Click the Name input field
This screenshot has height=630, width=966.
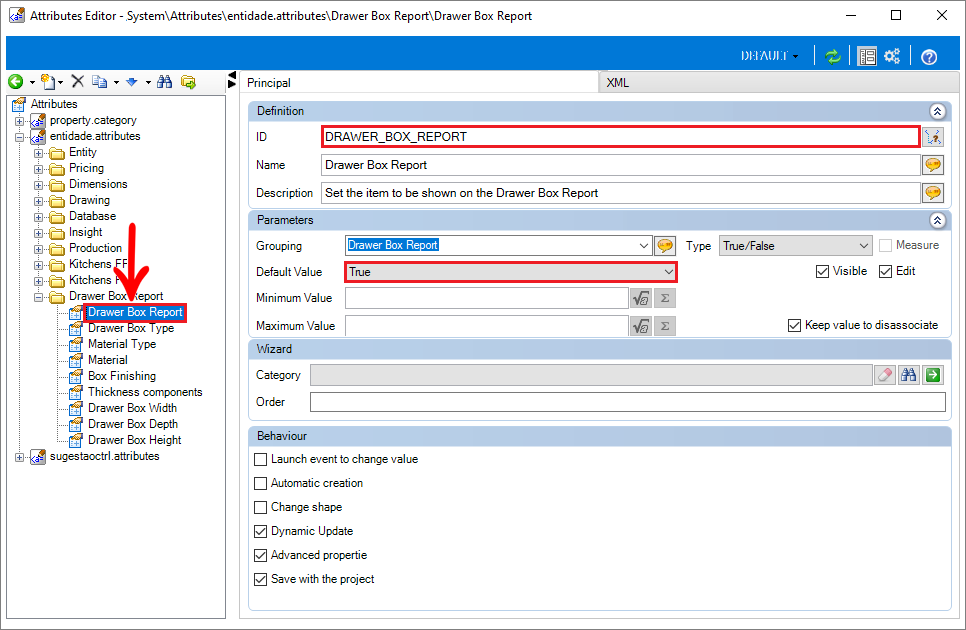pyautogui.click(x=620, y=165)
